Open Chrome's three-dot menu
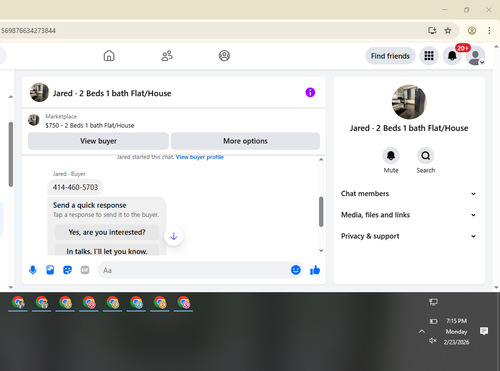The height and width of the screenshot is (371, 500). [489, 31]
